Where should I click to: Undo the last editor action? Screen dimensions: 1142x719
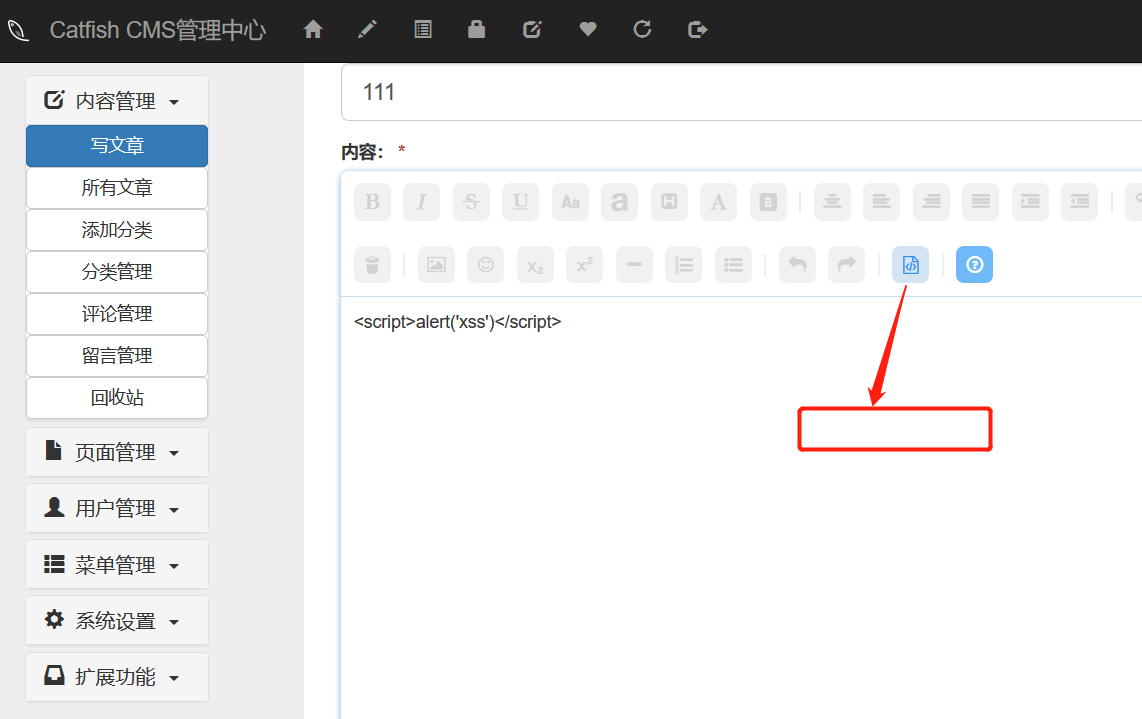point(798,264)
